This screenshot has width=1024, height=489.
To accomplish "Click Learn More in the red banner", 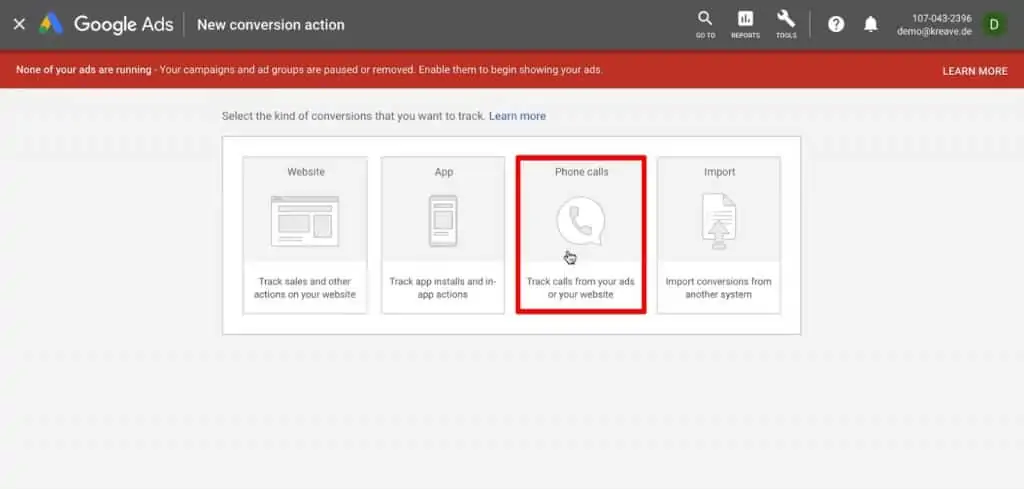I will pyautogui.click(x=975, y=71).
